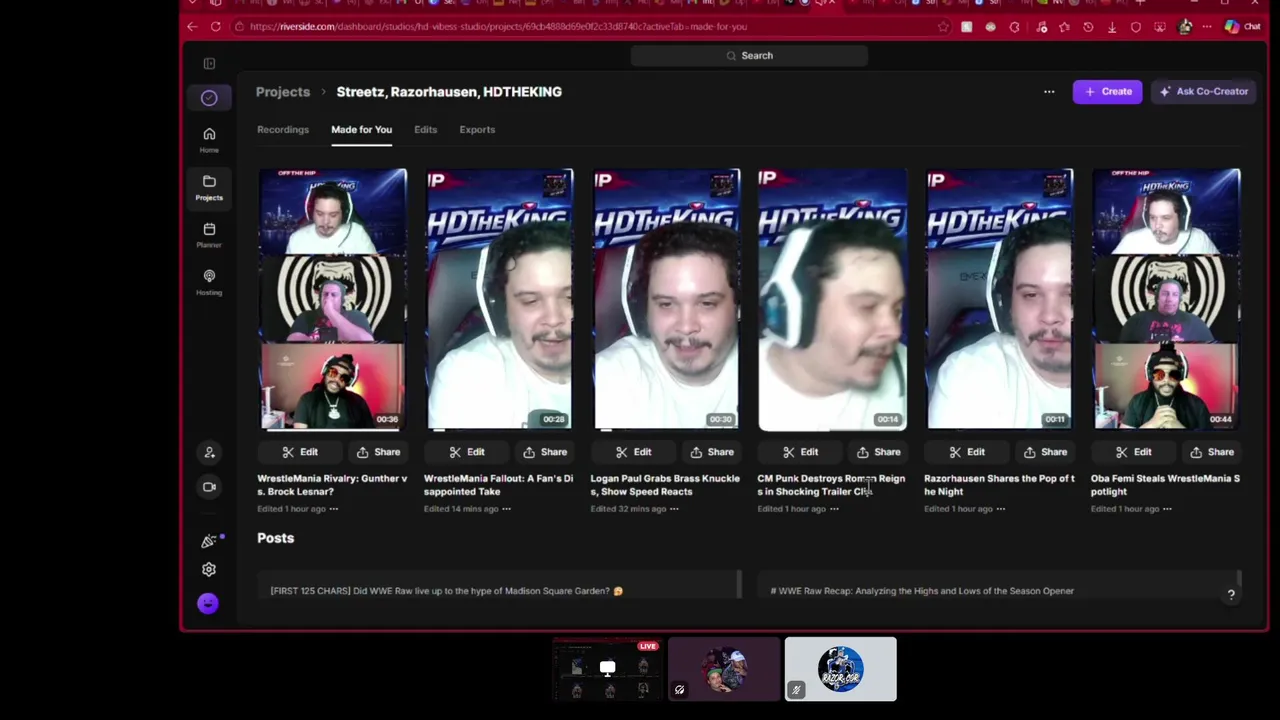
Task: Bookmark this page with star icon
Action: 942,27
